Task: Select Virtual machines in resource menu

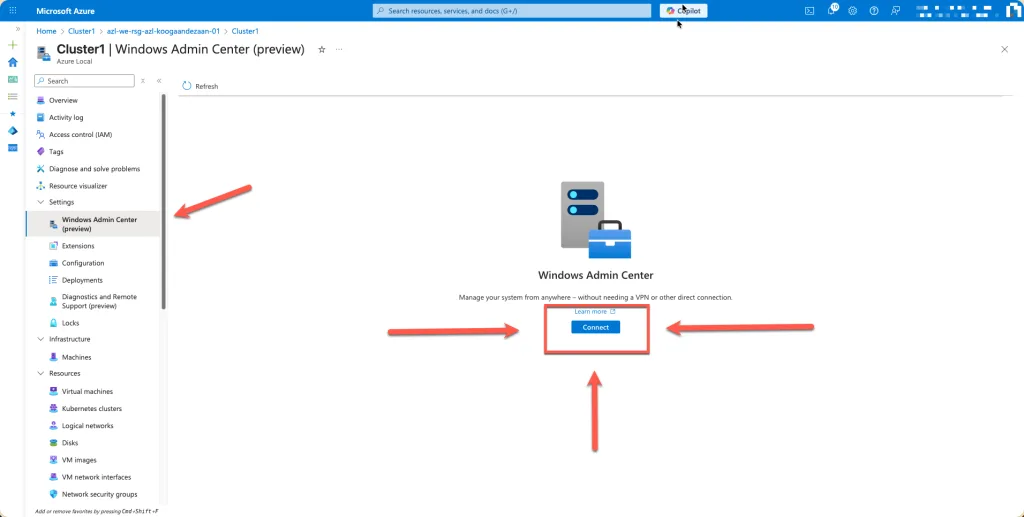Action: point(87,392)
